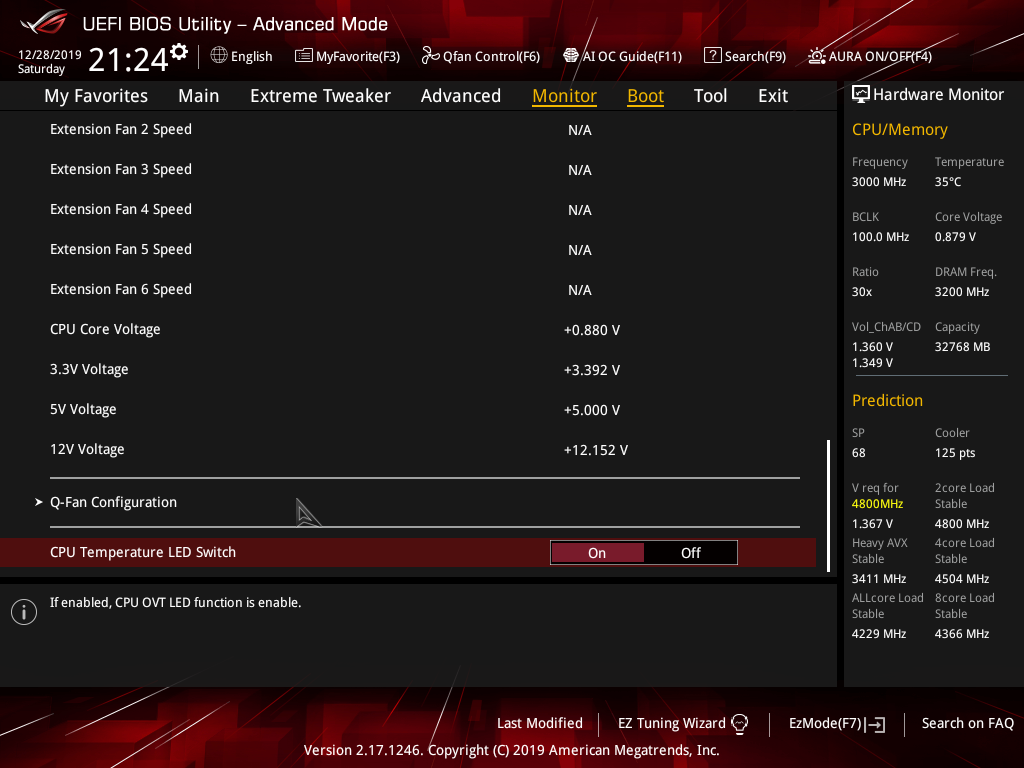Choose English language option

(251, 56)
